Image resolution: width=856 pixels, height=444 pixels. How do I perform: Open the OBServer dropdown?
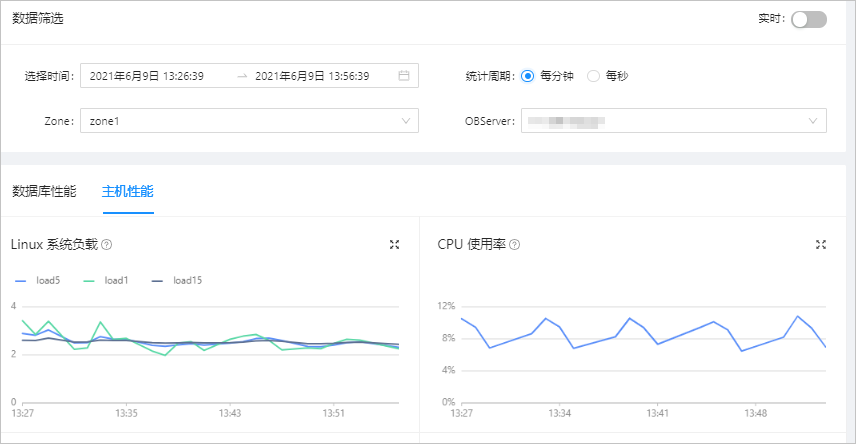[x=674, y=121]
